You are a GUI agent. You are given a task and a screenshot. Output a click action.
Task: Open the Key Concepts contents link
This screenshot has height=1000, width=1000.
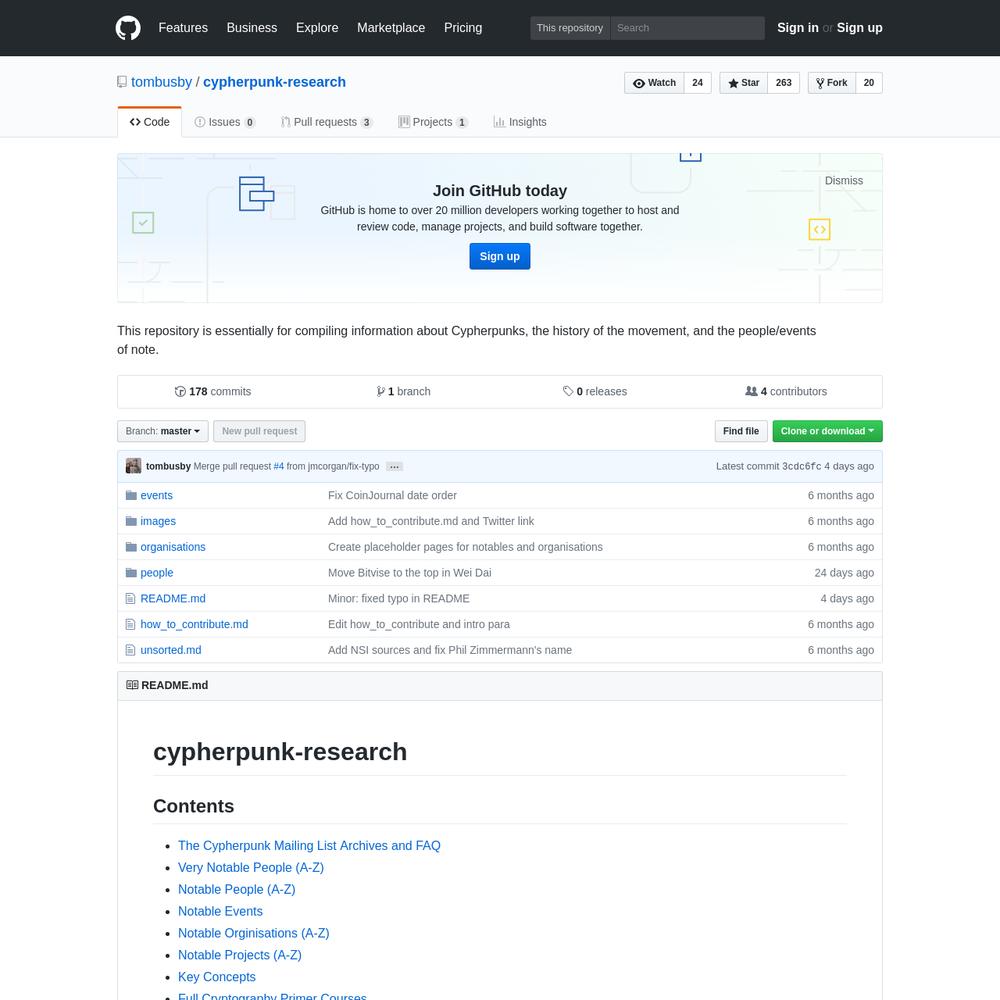coord(217,977)
